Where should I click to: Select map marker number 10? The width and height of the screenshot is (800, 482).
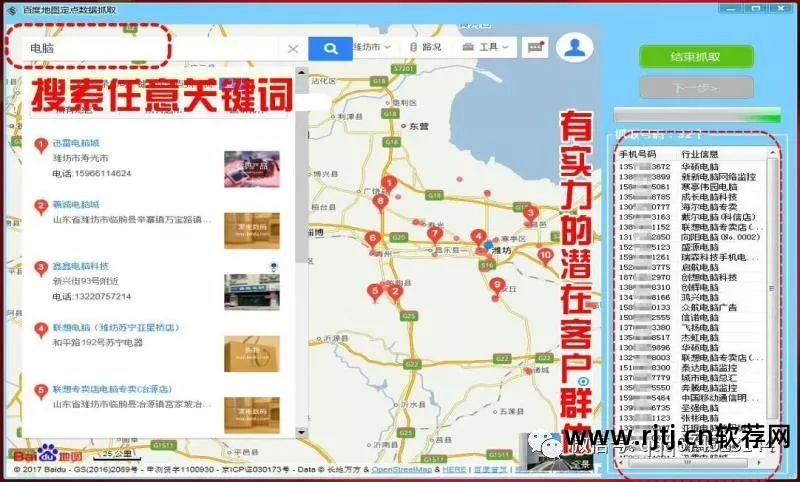[545, 257]
